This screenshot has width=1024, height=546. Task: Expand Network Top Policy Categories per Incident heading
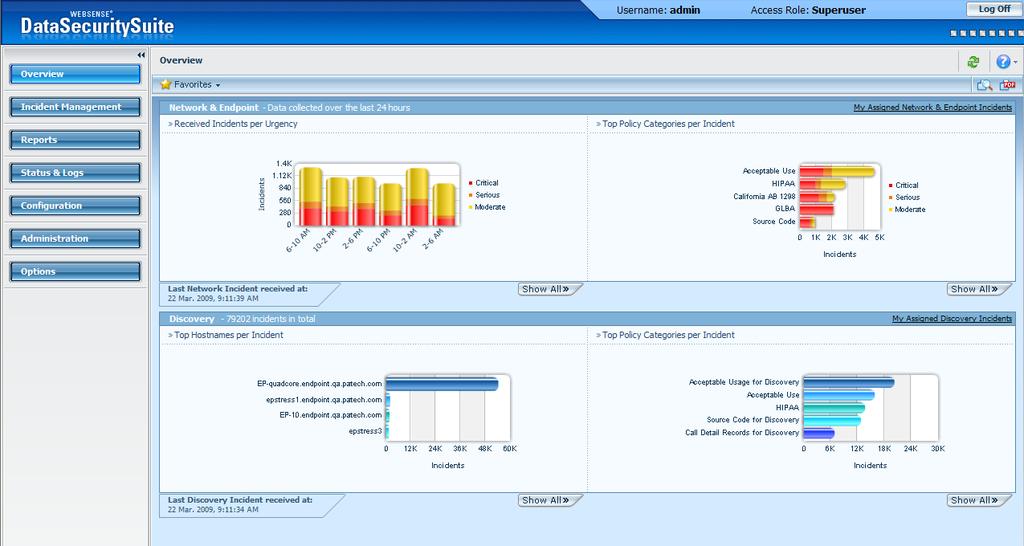pos(665,123)
